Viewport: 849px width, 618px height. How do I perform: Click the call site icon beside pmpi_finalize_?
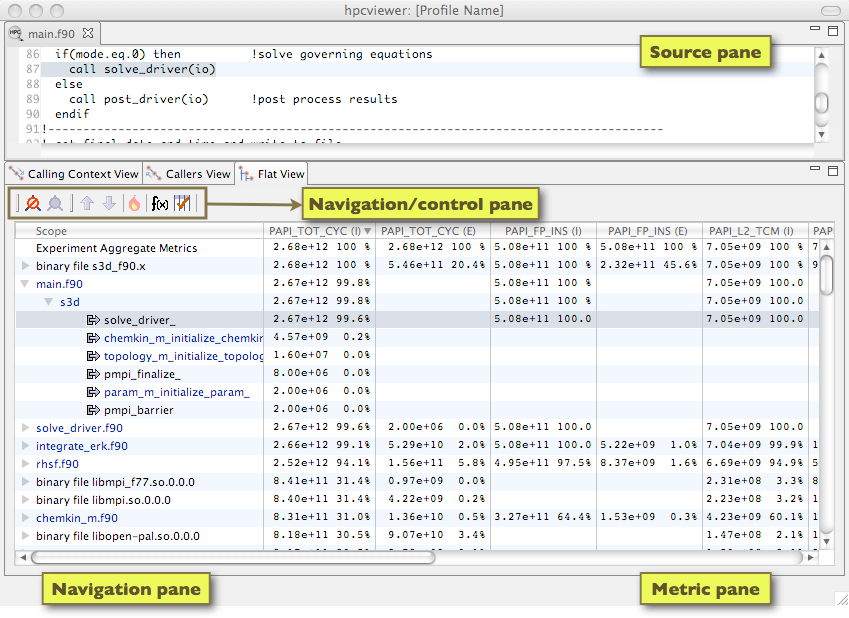pos(93,374)
